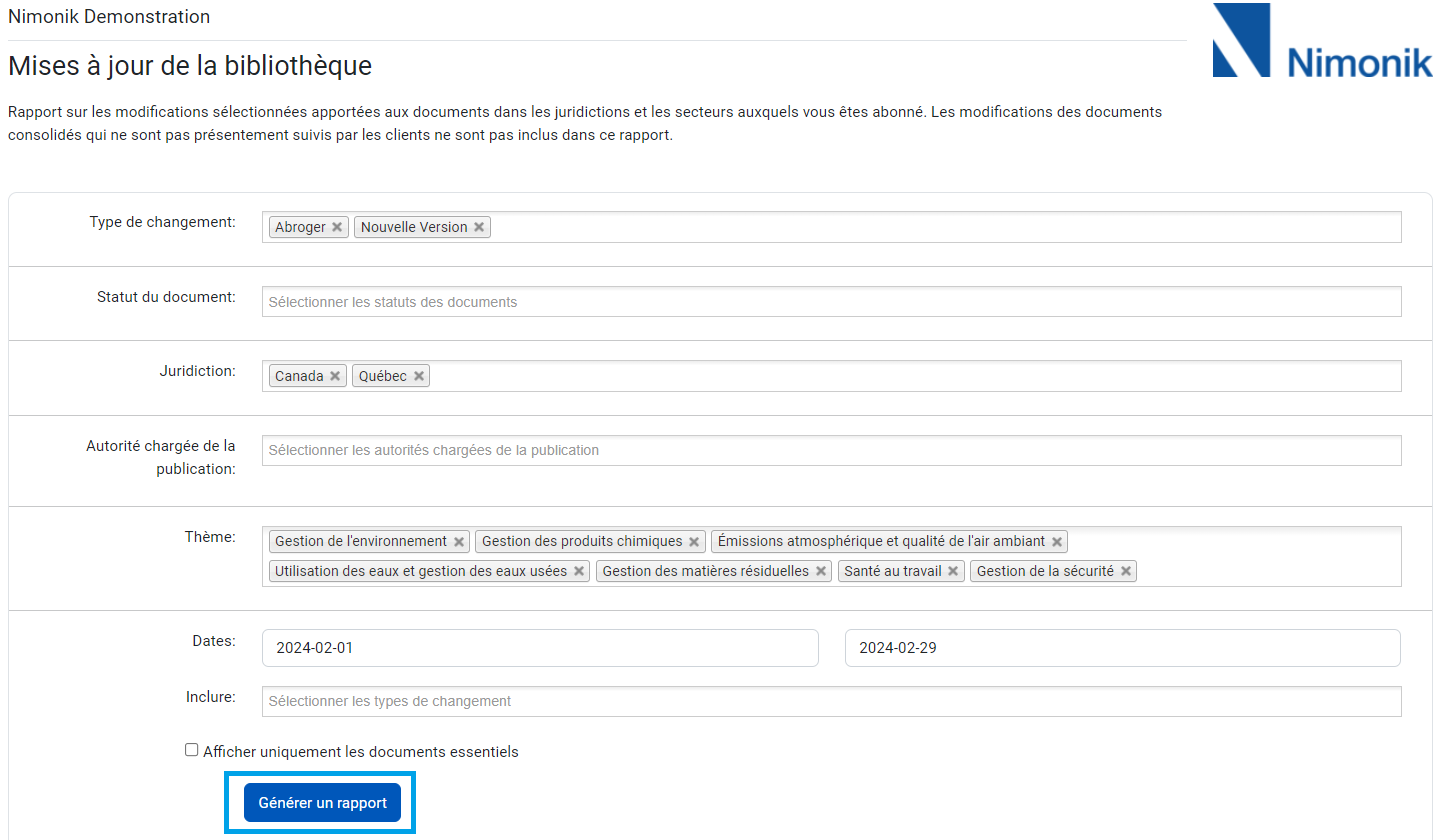The width and height of the screenshot is (1454, 840).
Task: Click the Dates label
Action: click(x=214, y=641)
